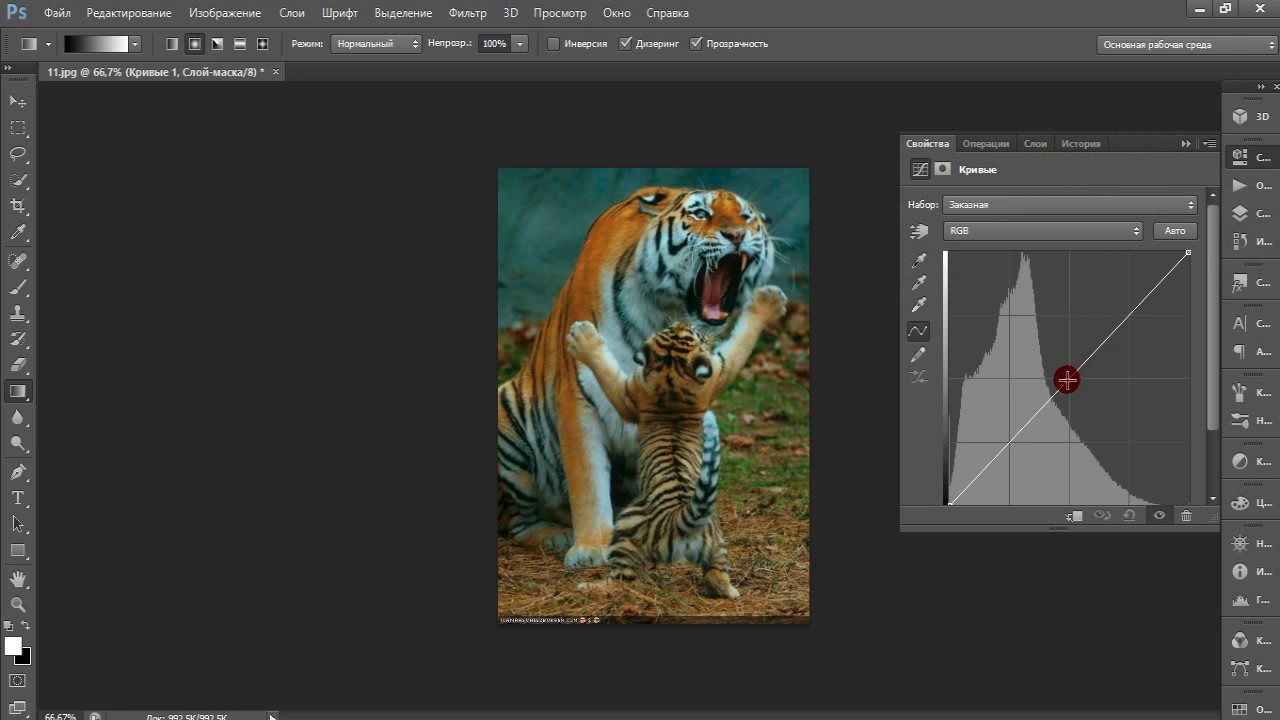Viewport: 1280px width, 720px height.
Task: Select the Eyedropper tool in left toolbar
Action: (x=18, y=232)
